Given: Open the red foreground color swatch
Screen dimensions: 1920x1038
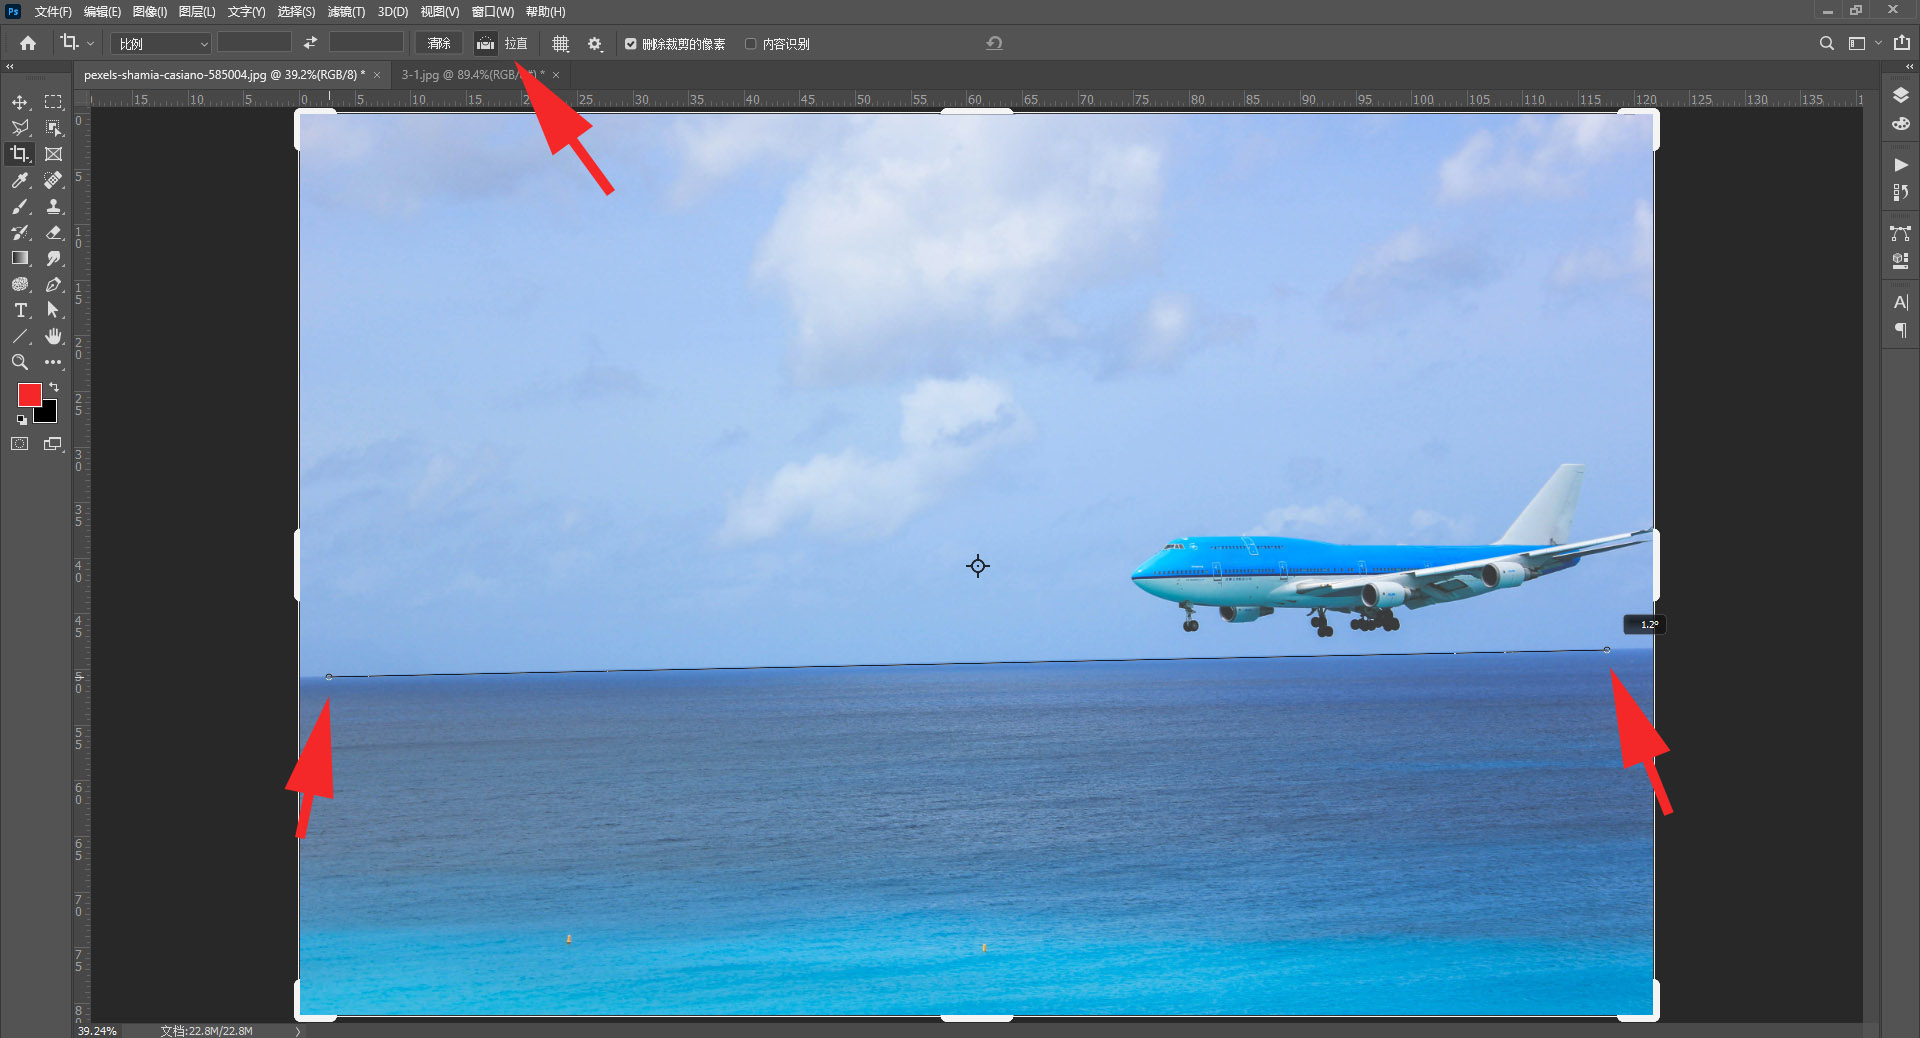Looking at the screenshot, I should (29, 394).
